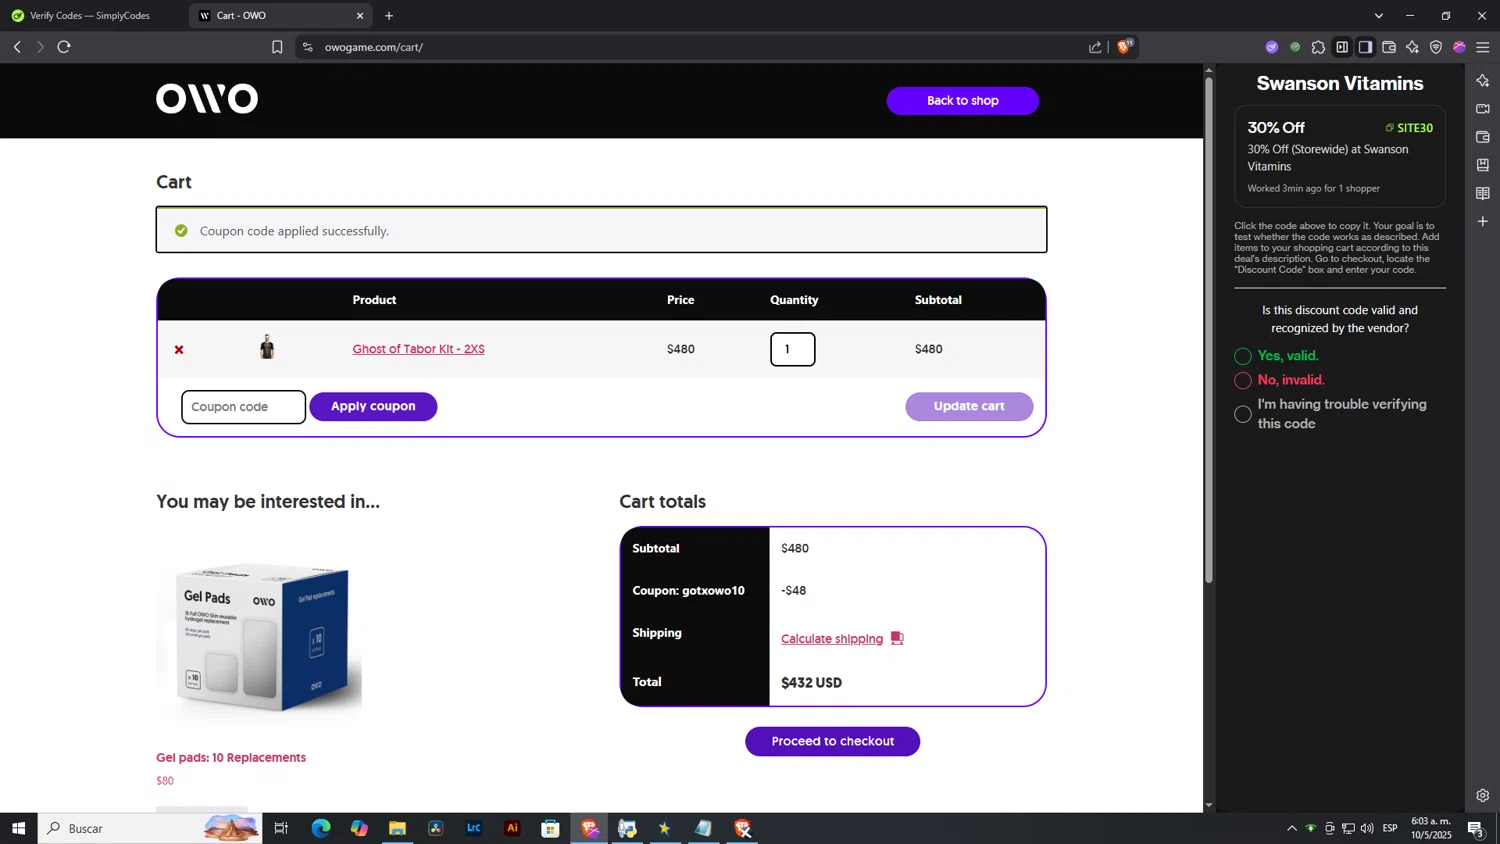Screen dimensions: 1500x844
Task: Open the Leo AI sparkle in the sidebar strip
Action: tap(1483, 80)
